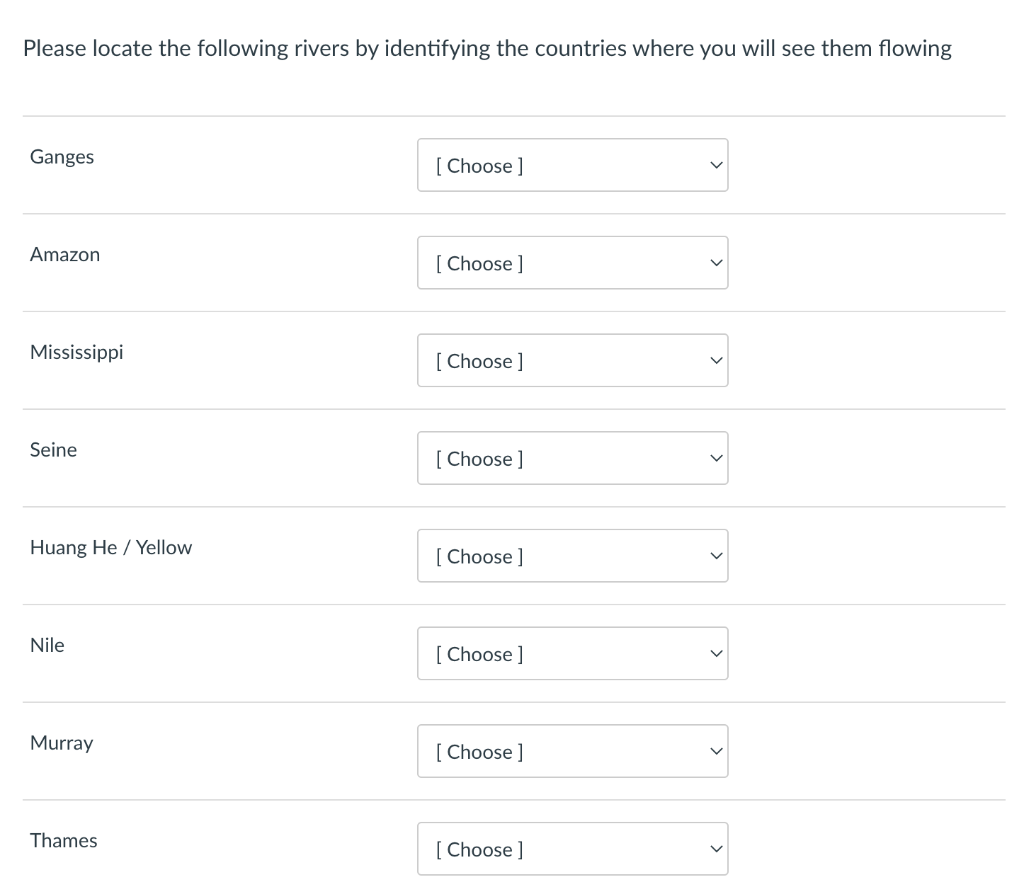The height and width of the screenshot is (882, 1024).
Task: Open the Murray country dropdown
Action: [x=572, y=751]
